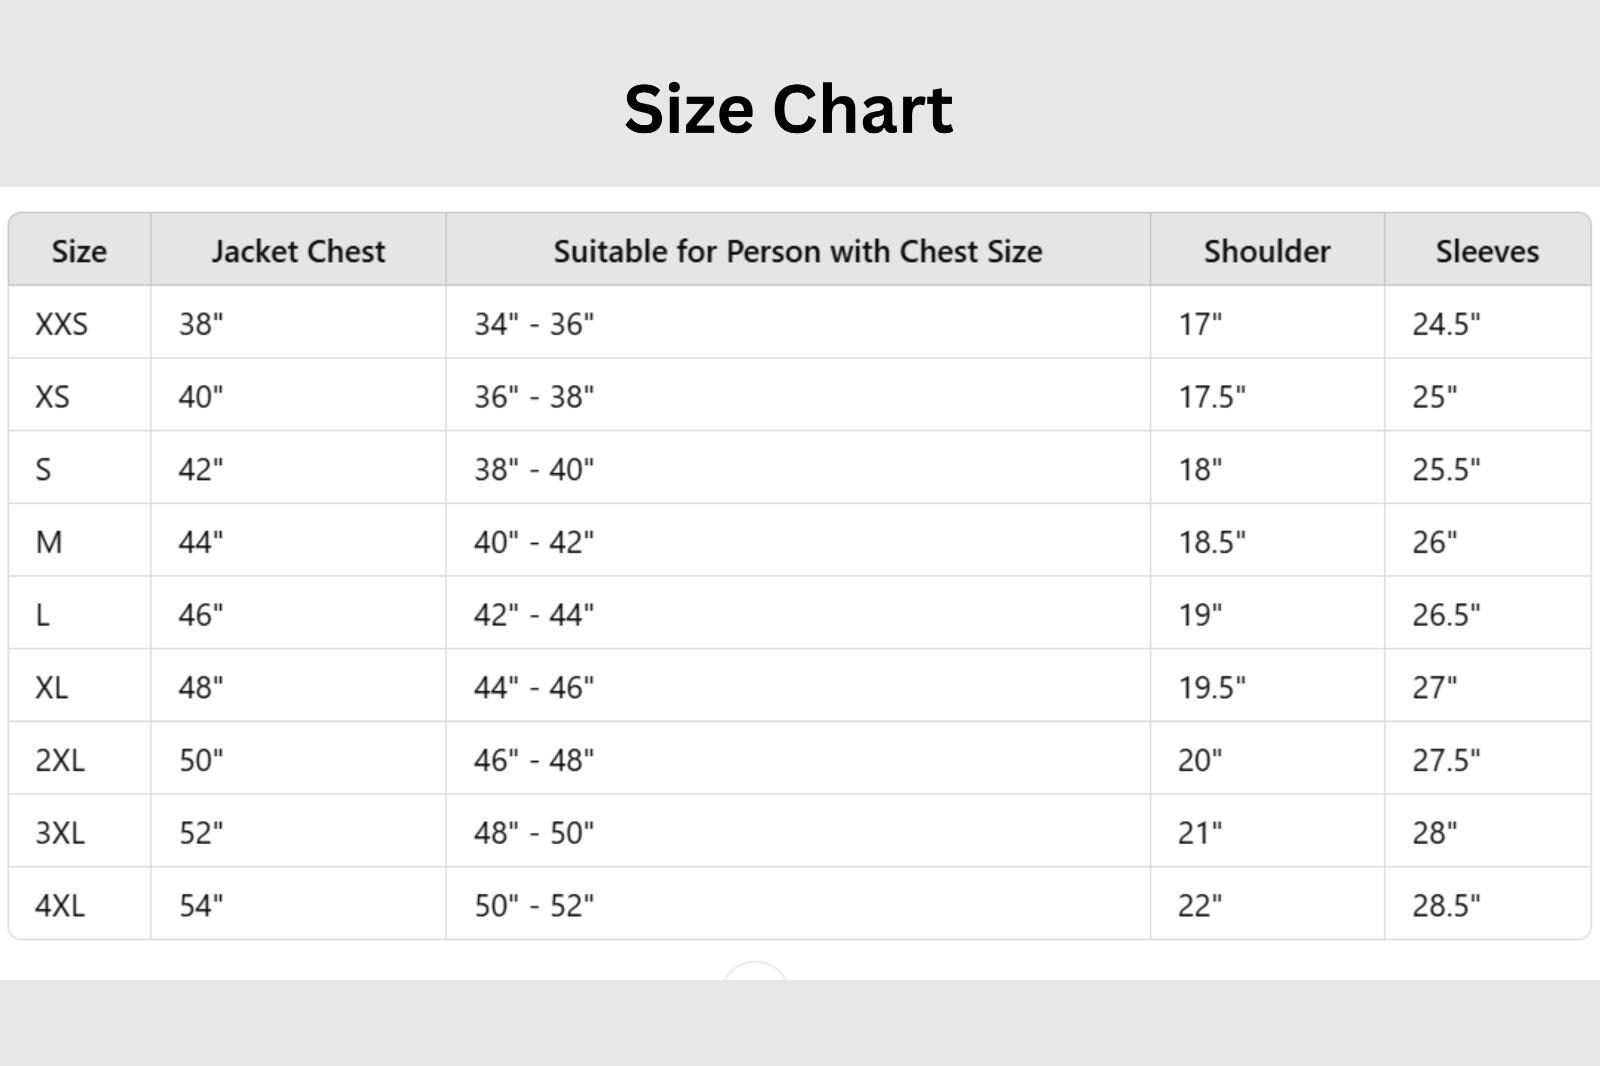Viewport: 1600px width, 1066px height.
Task: Click the "Shoulder" column header
Action: [x=1266, y=251]
